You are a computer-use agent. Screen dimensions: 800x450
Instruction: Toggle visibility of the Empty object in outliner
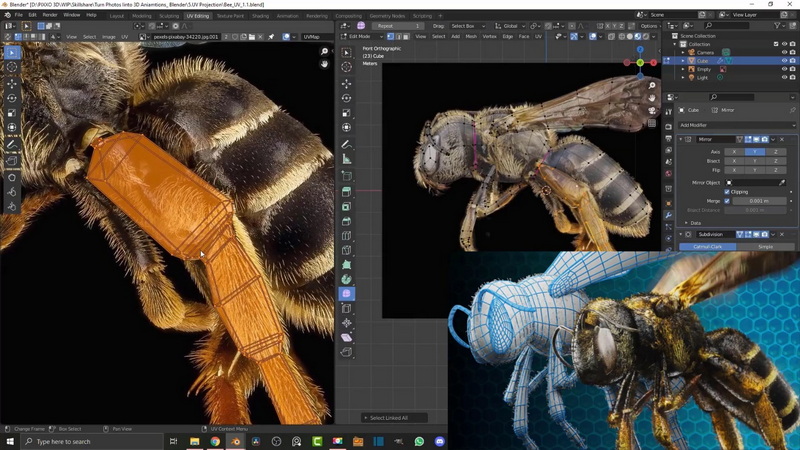[784, 69]
